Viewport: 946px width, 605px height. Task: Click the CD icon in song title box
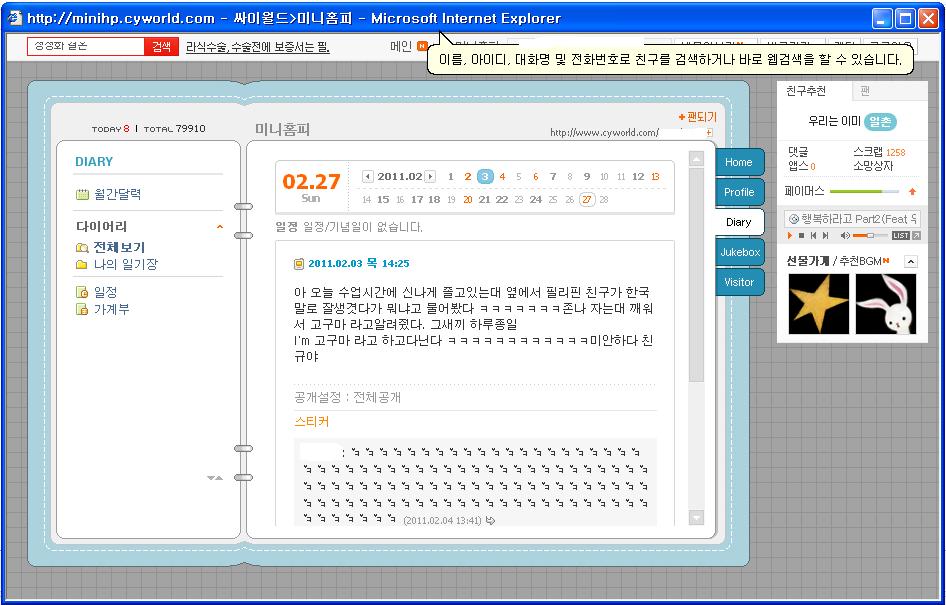coord(794,219)
